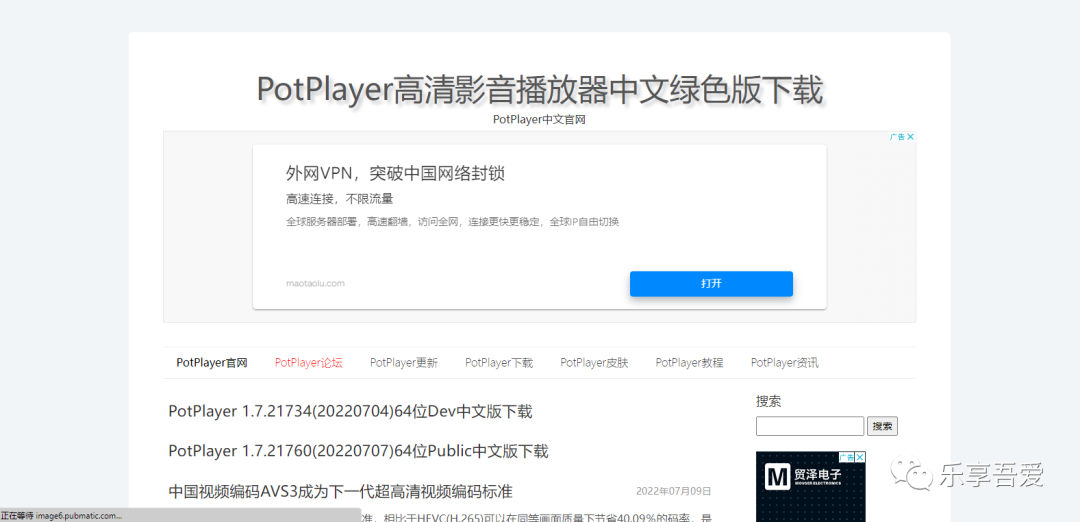Screen dimensions: 1080x522
Task: Close the top banner ad with X icon
Action: coord(911,137)
